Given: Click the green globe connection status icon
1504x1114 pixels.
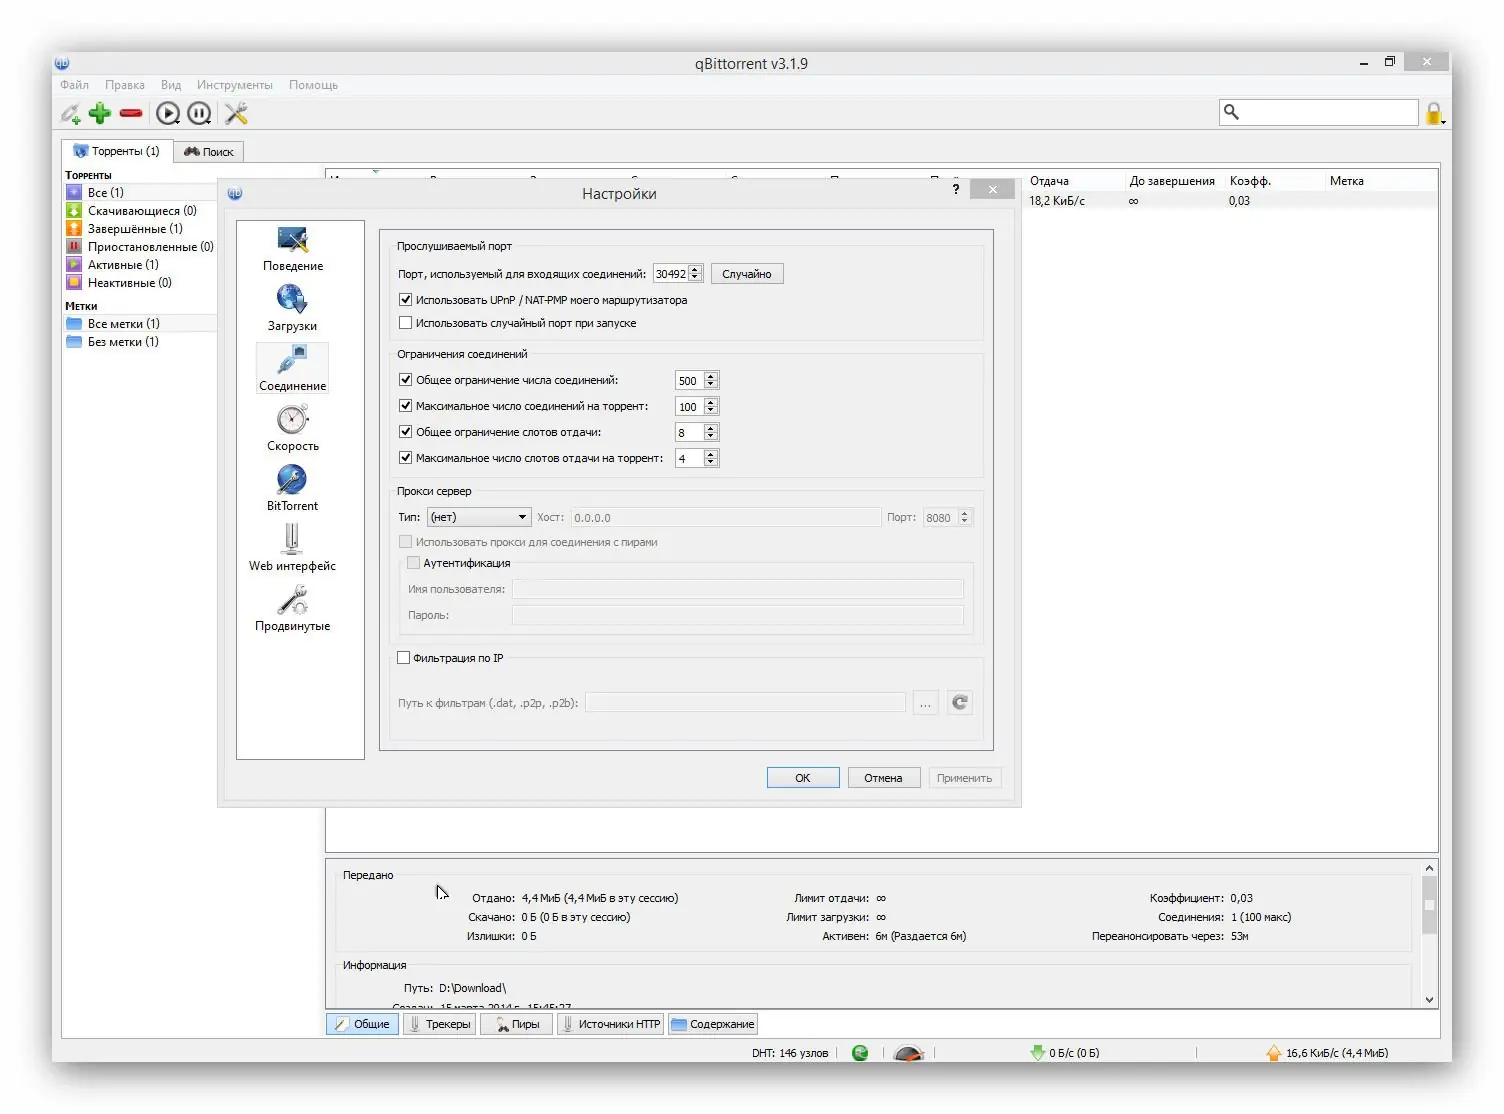Looking at the screenshot, I should [860, 1053].
